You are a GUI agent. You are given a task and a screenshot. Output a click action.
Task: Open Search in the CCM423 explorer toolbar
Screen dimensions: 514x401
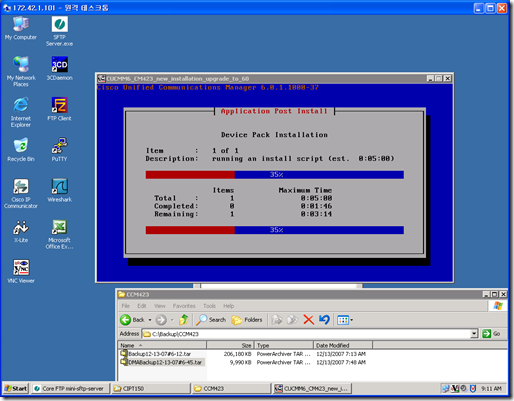pyautogui.click(x=211, y=320)
